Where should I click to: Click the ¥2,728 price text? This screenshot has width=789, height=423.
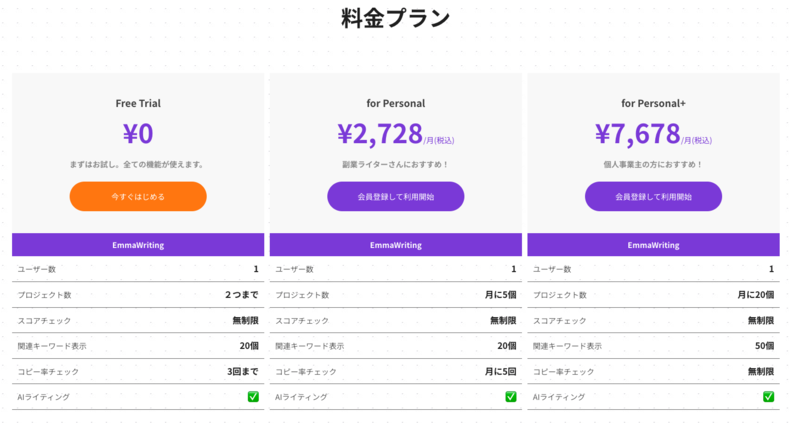pyautogui.click(x=380, y=134)
